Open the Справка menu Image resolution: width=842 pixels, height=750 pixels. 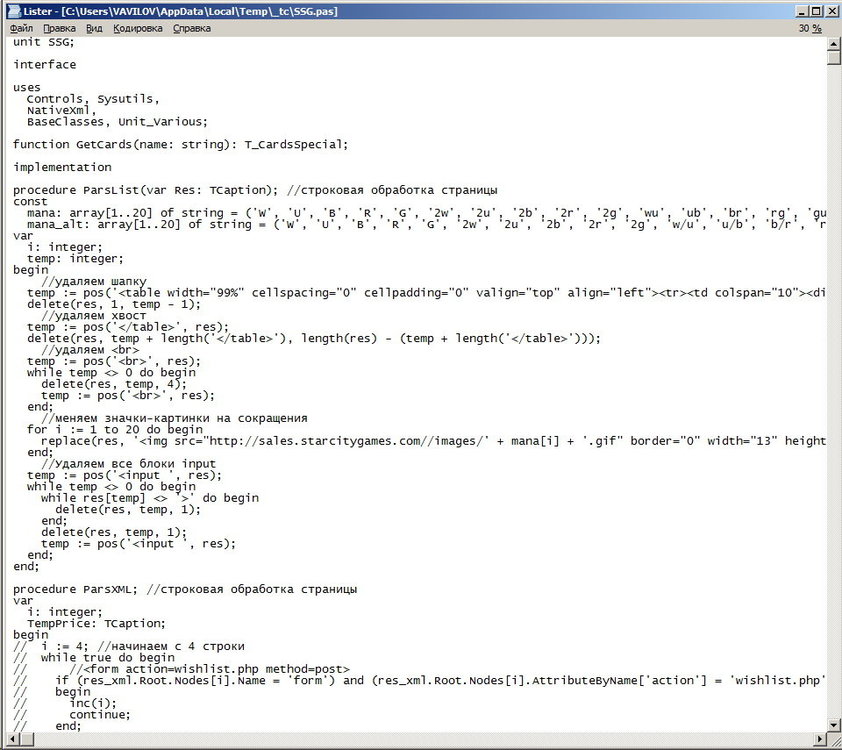[x=192, y=29]
